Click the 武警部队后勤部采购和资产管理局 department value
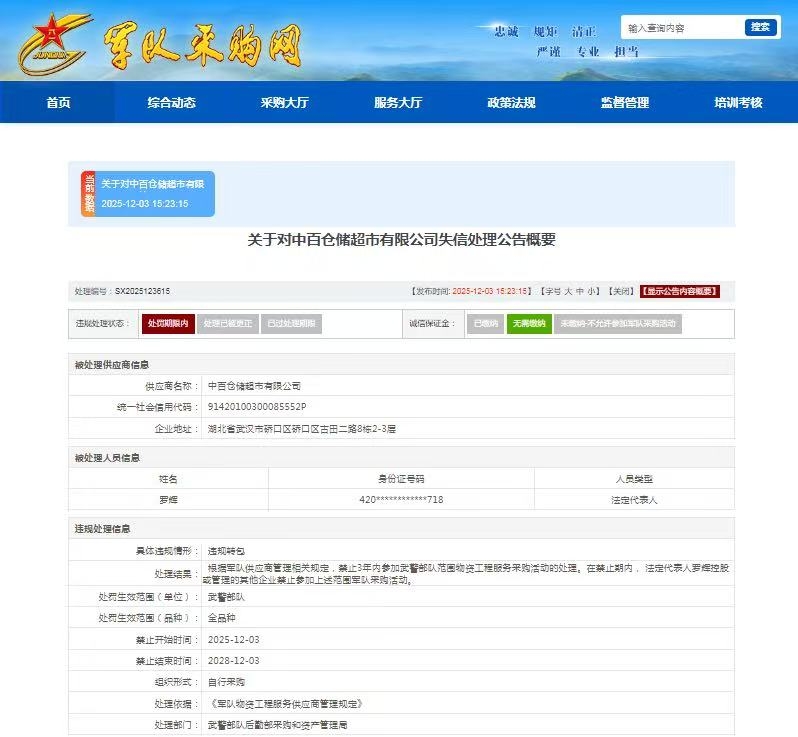This screenshot has height=737, width=798. (x=277, y=725)
